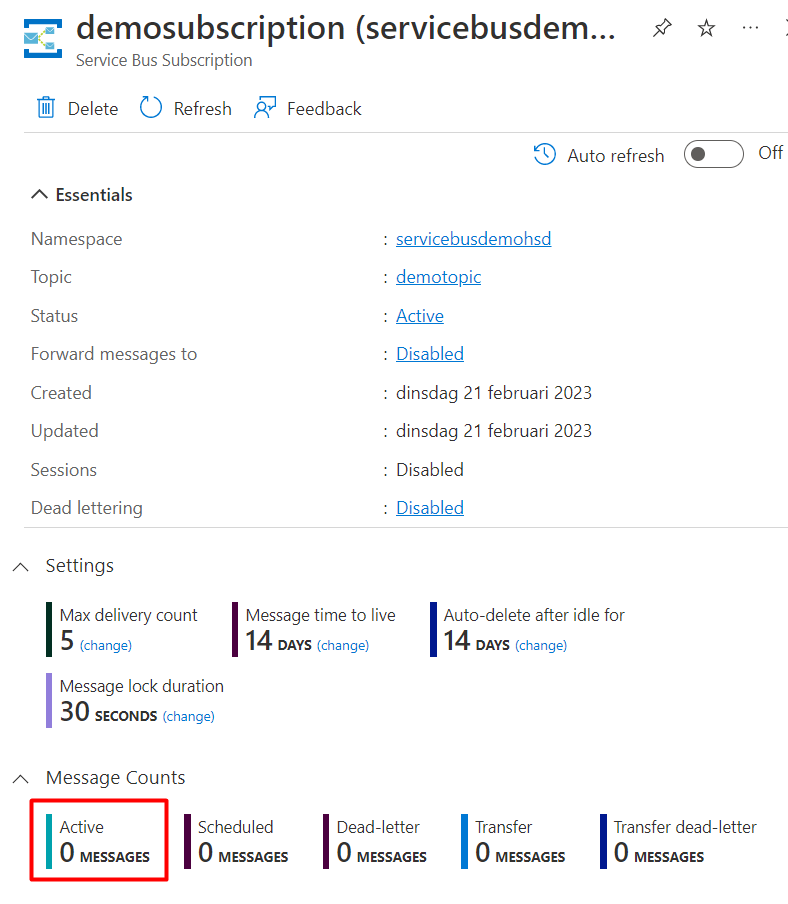
Task: Click the Sessions Disabled value
Action: point(429,470)
